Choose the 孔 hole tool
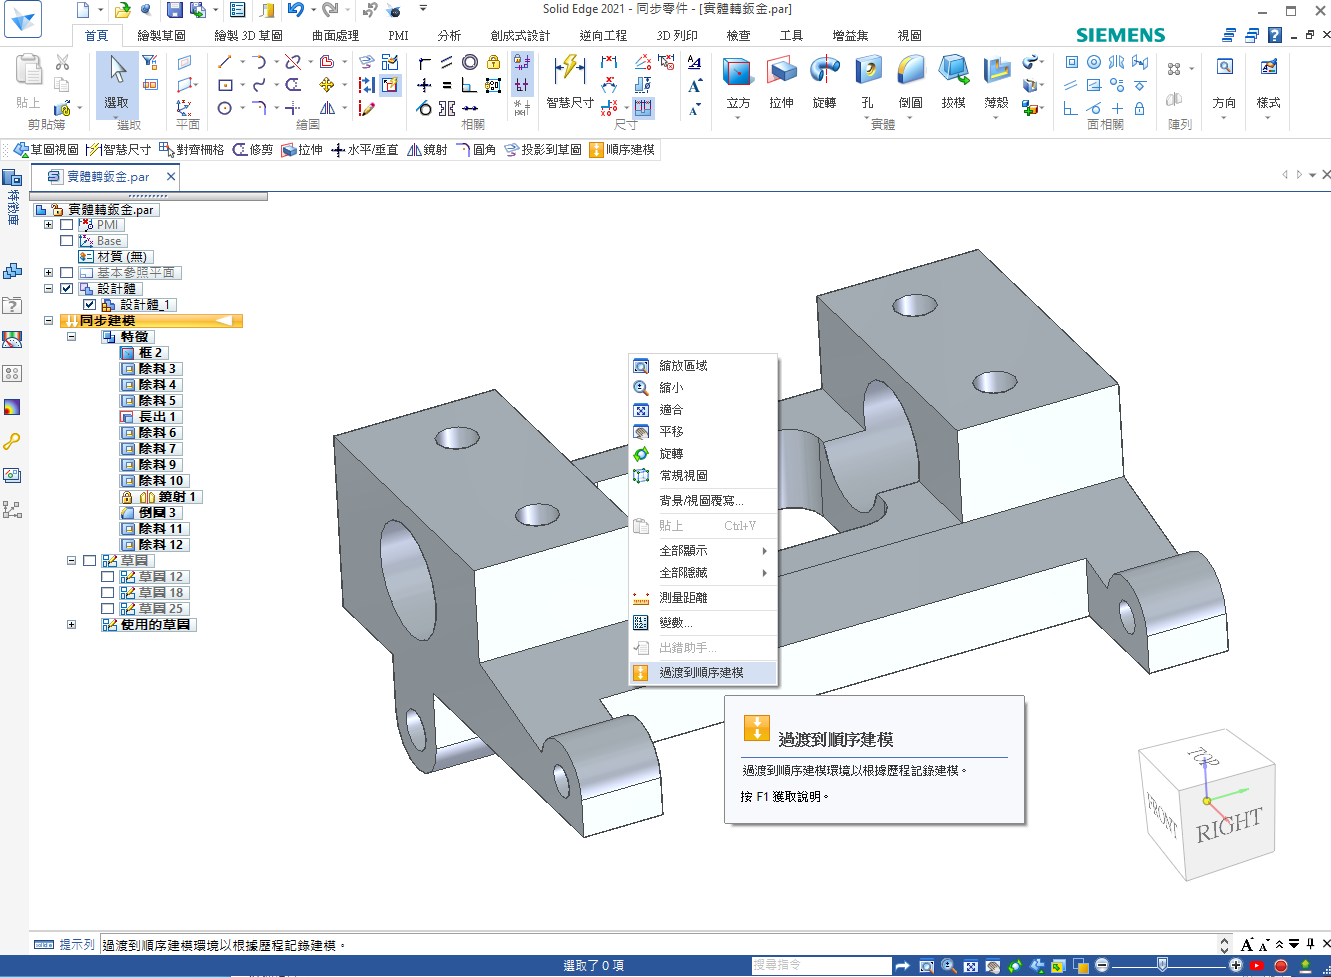This screenshot has width=1331, height=977. [x=868, y=71]
